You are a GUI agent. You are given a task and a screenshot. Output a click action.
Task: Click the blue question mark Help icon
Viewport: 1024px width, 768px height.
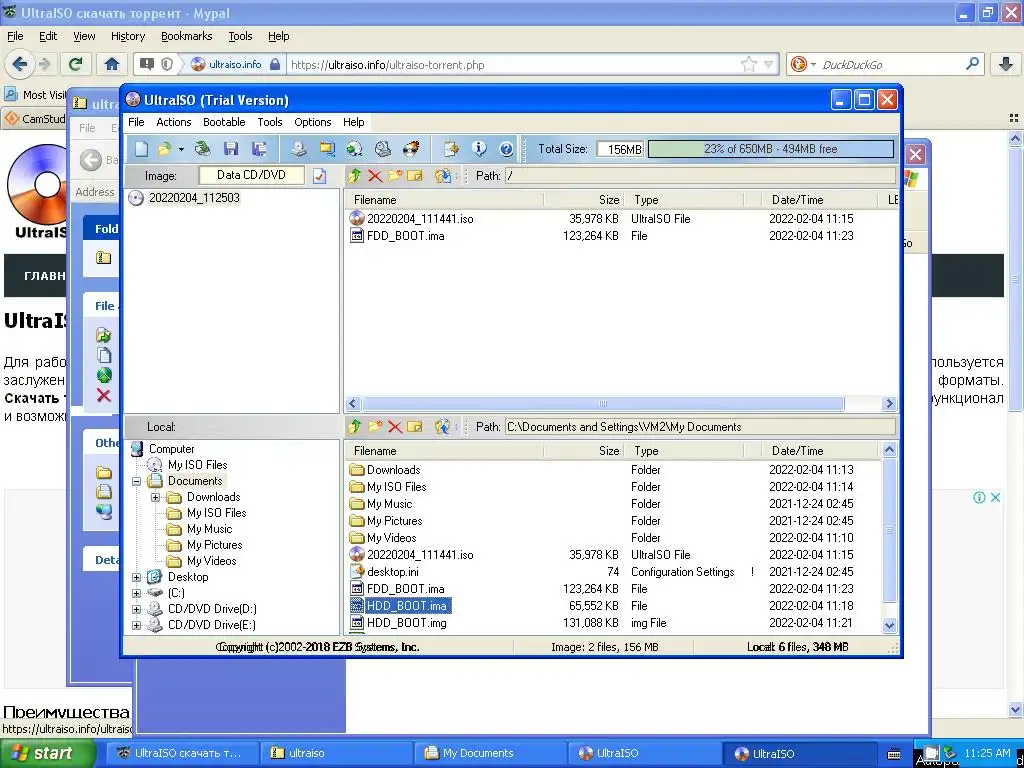pos(506,149)
